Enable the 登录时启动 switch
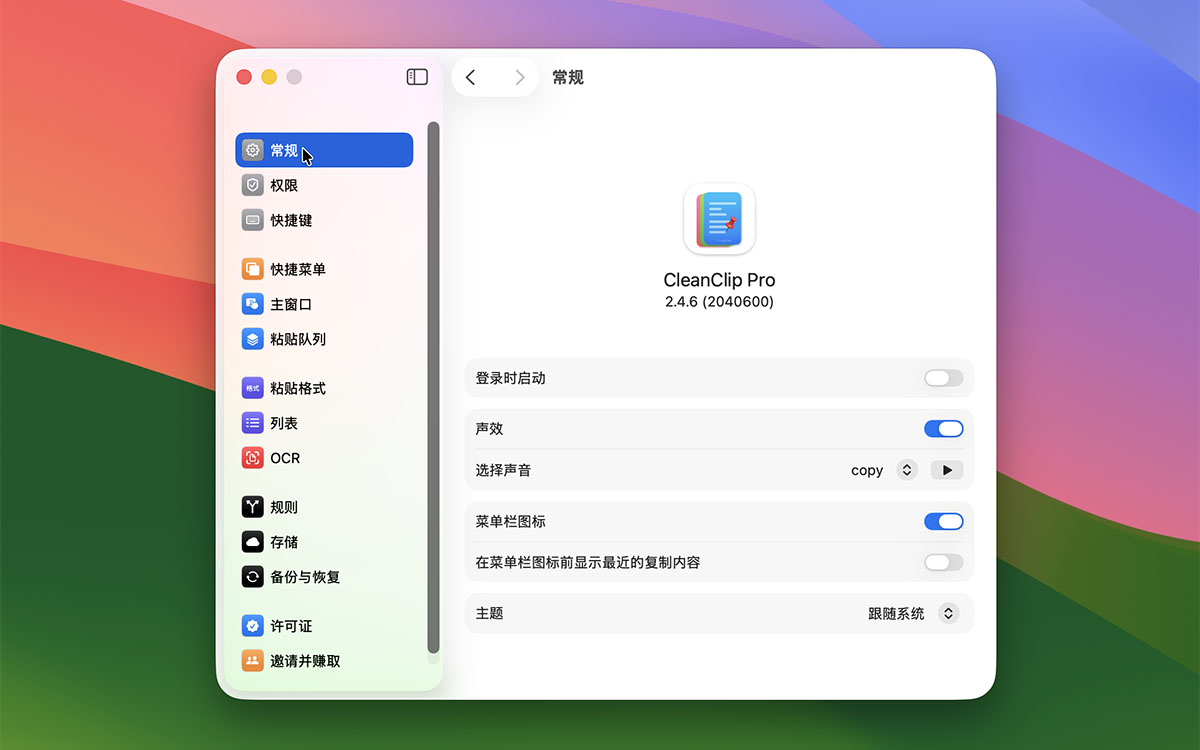 tap(943, 378)
